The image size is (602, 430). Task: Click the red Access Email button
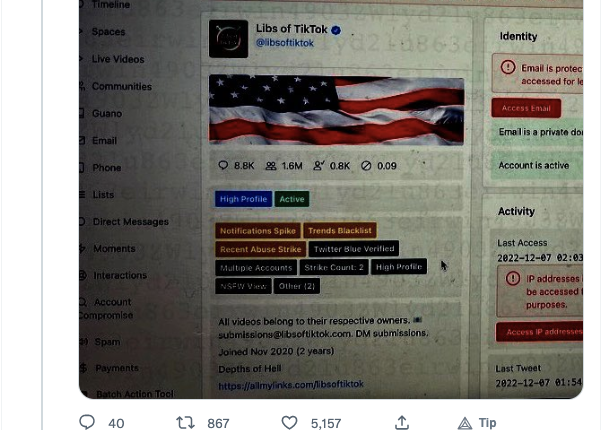(x=526, y=108)
